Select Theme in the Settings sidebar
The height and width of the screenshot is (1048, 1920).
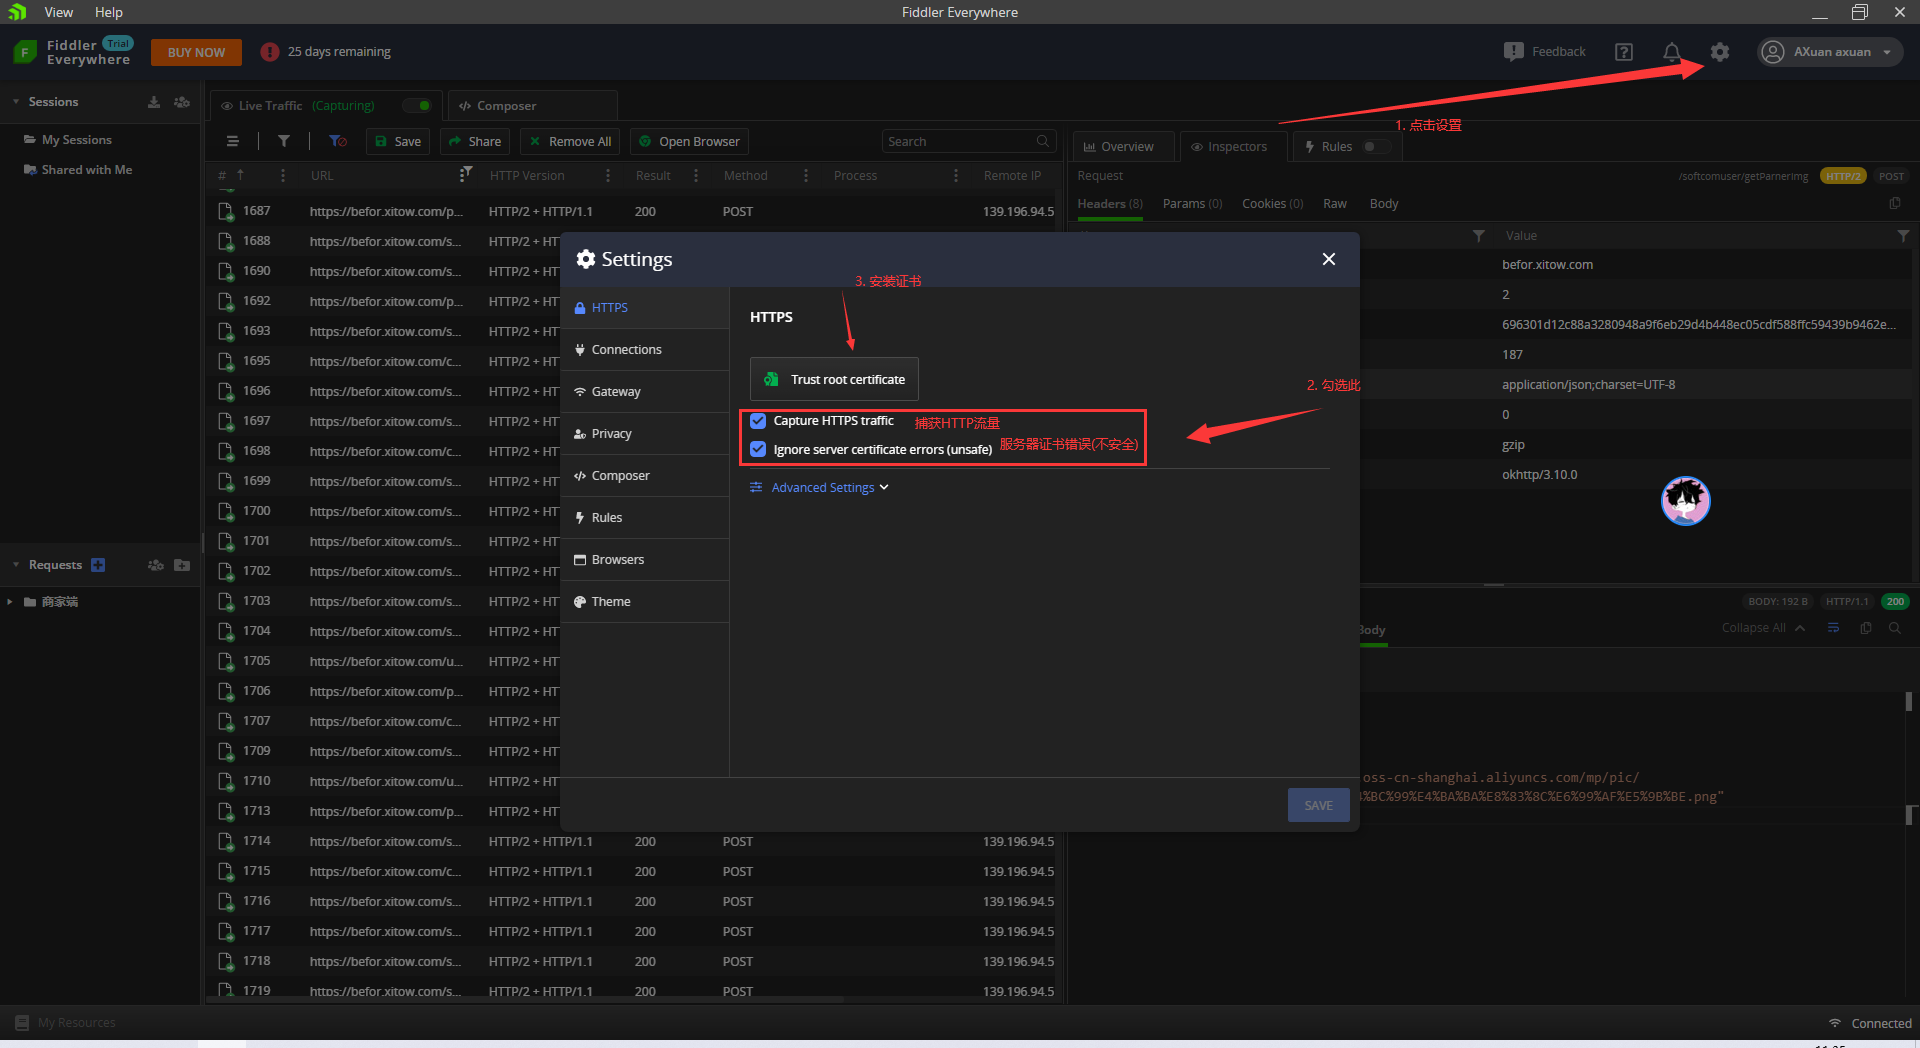[x=645, y=602]
